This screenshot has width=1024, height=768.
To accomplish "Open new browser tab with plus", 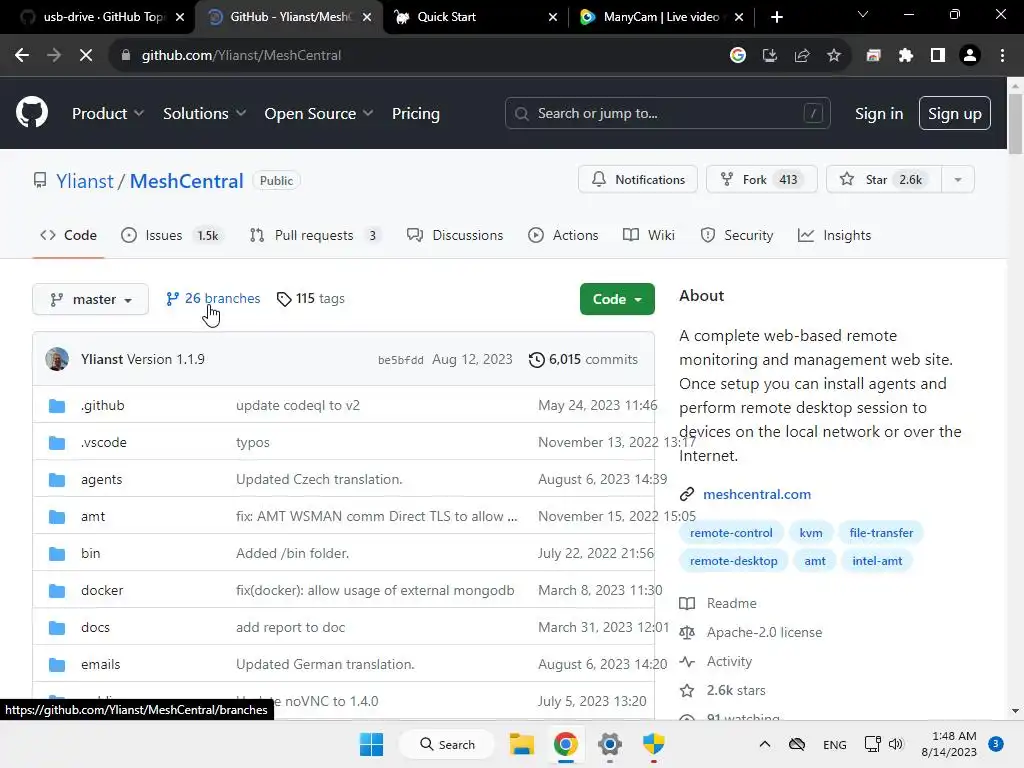I will click(776, 17).
